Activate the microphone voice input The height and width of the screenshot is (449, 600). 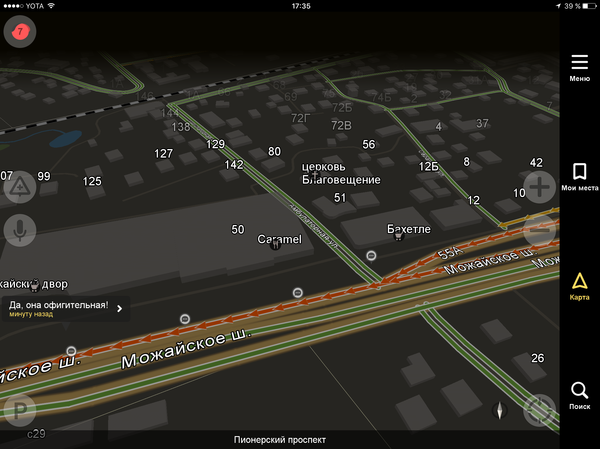19,231
